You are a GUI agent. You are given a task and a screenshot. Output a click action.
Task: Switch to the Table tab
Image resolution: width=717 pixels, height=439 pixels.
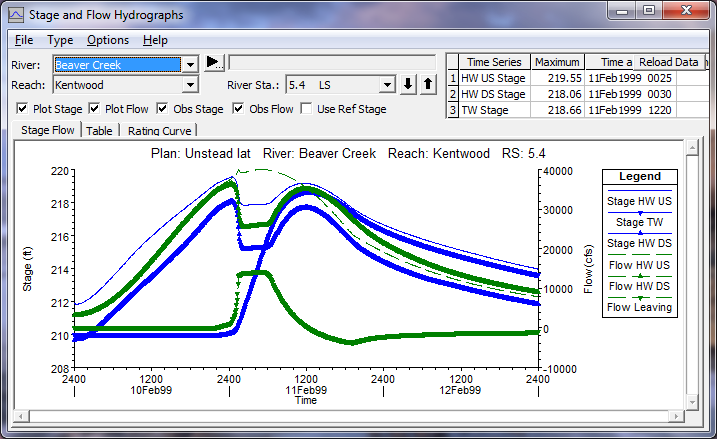coord(99,130)
